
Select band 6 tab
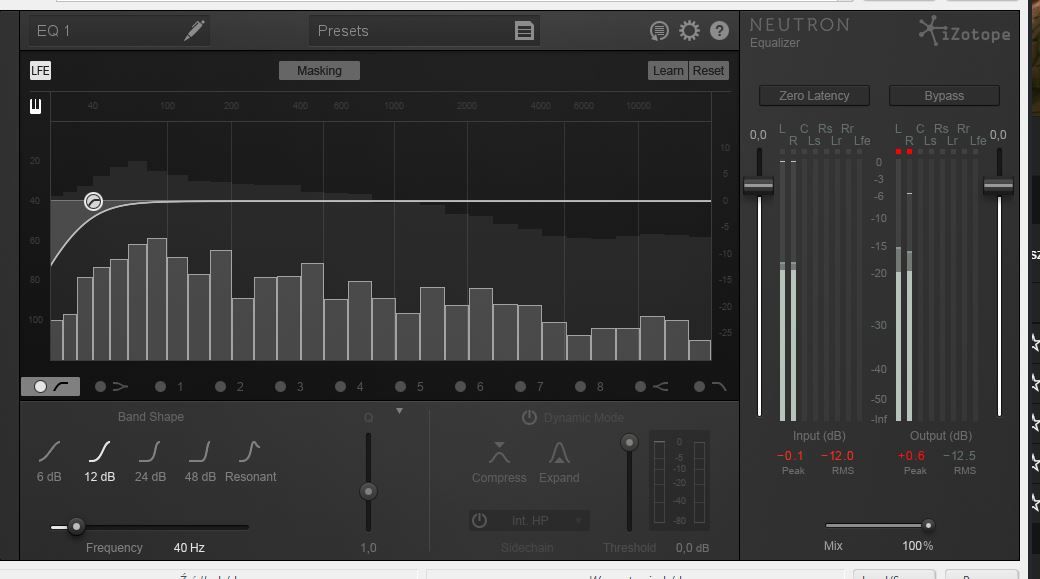[x=470, y=387]
